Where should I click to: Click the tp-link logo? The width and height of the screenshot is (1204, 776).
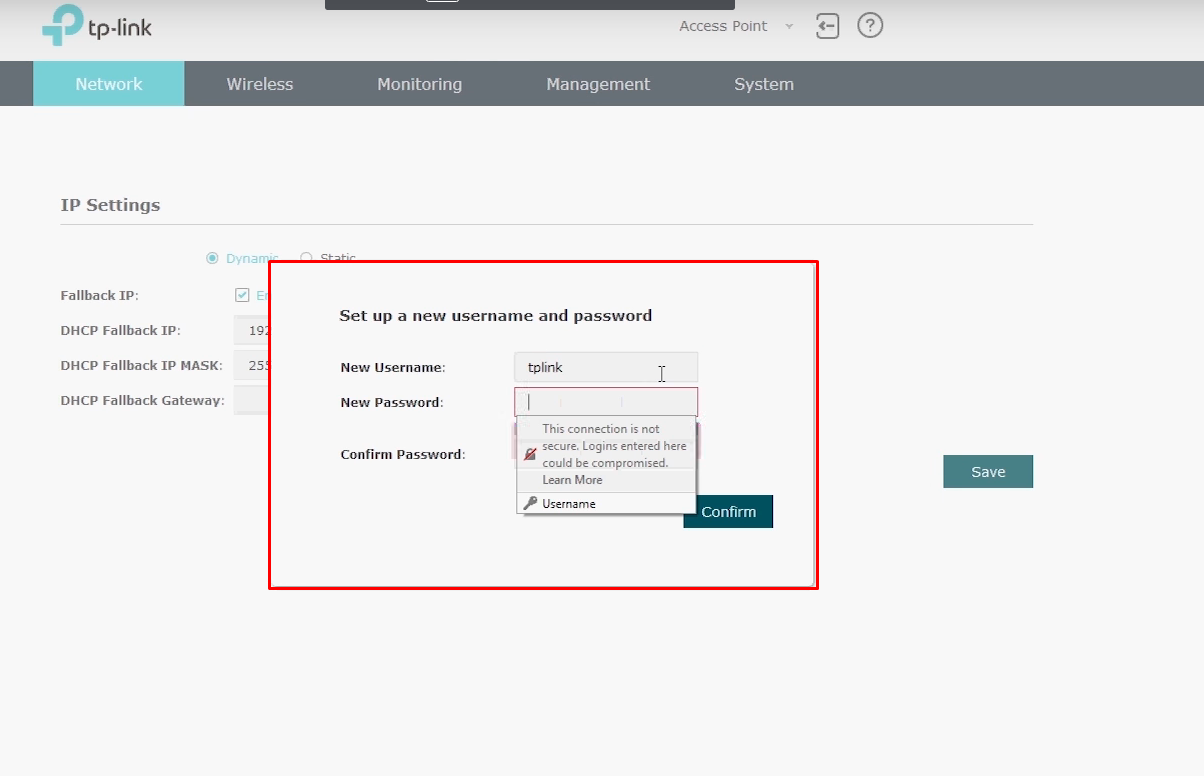tap(97, 26)
